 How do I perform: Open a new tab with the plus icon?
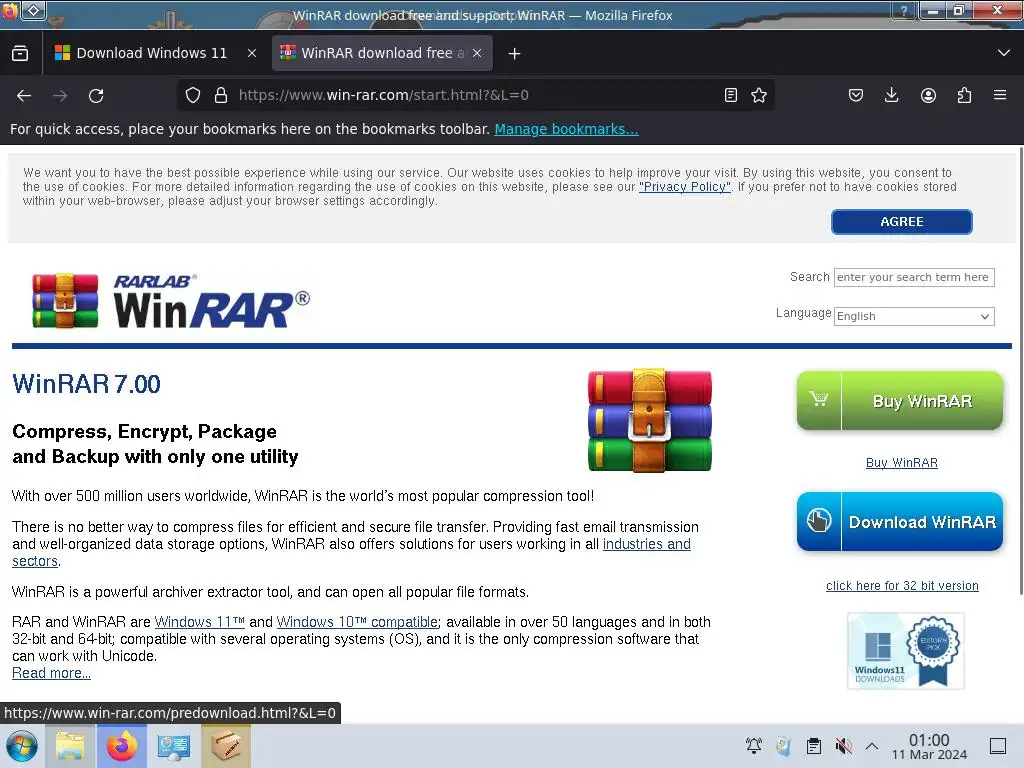pos(515,54)
